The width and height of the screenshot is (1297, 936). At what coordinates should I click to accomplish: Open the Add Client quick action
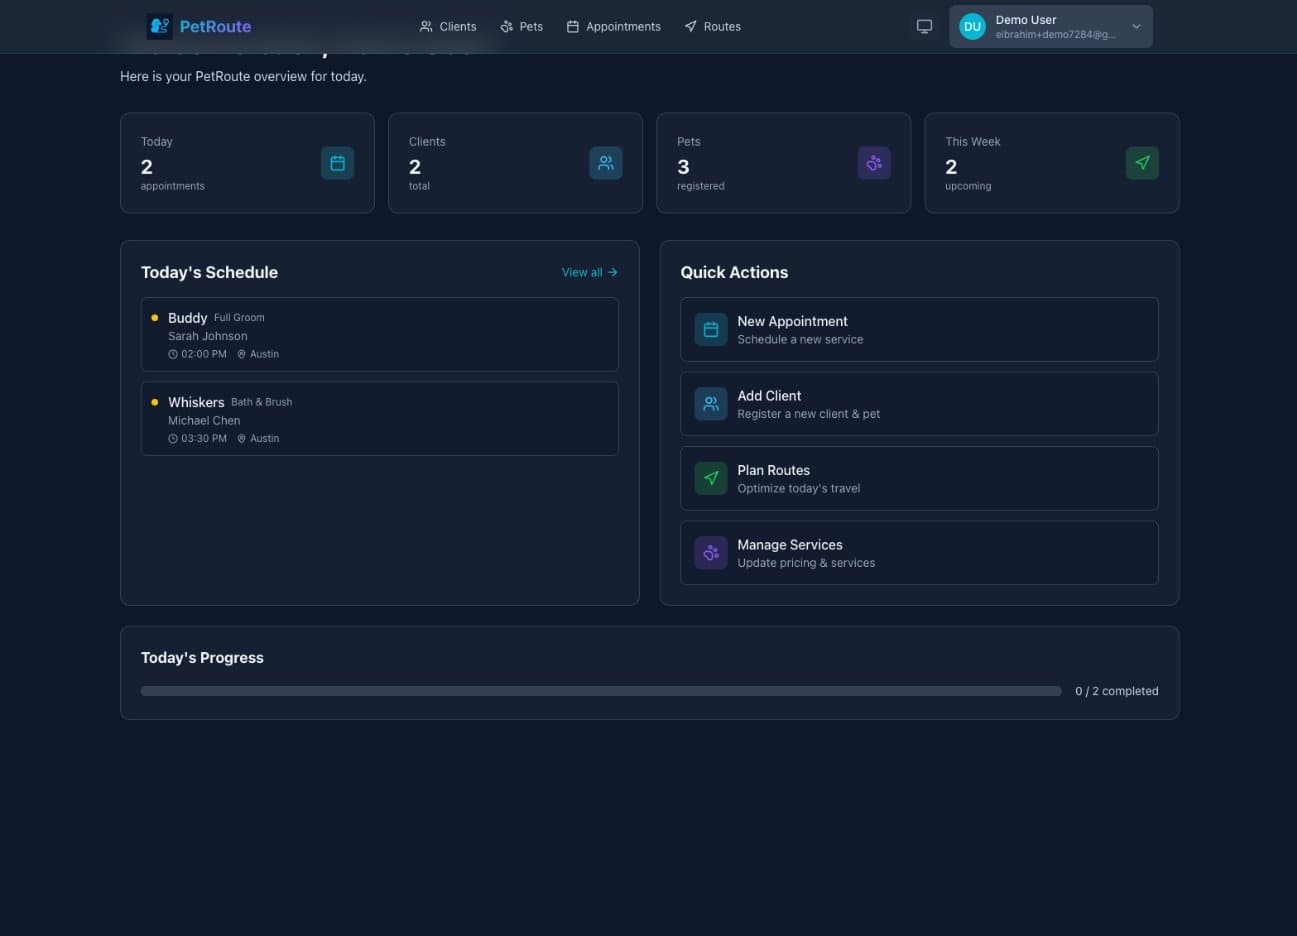918,403
